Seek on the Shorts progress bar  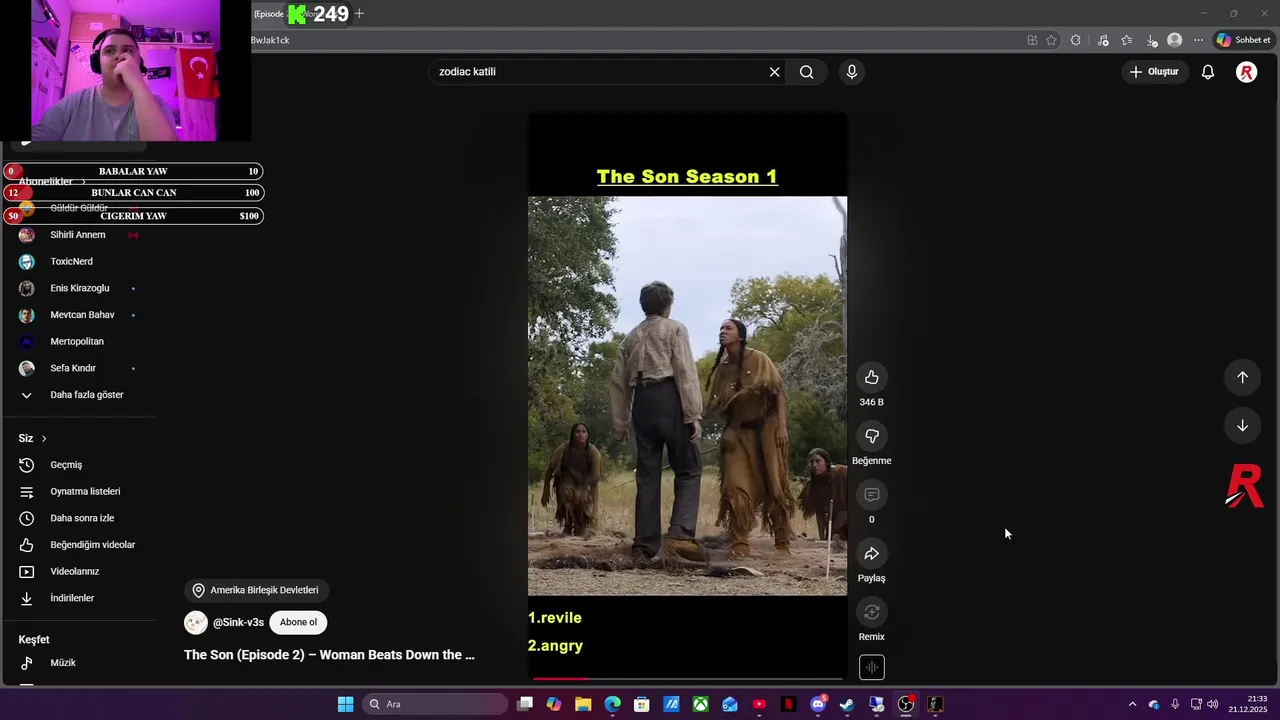[687, 678]
